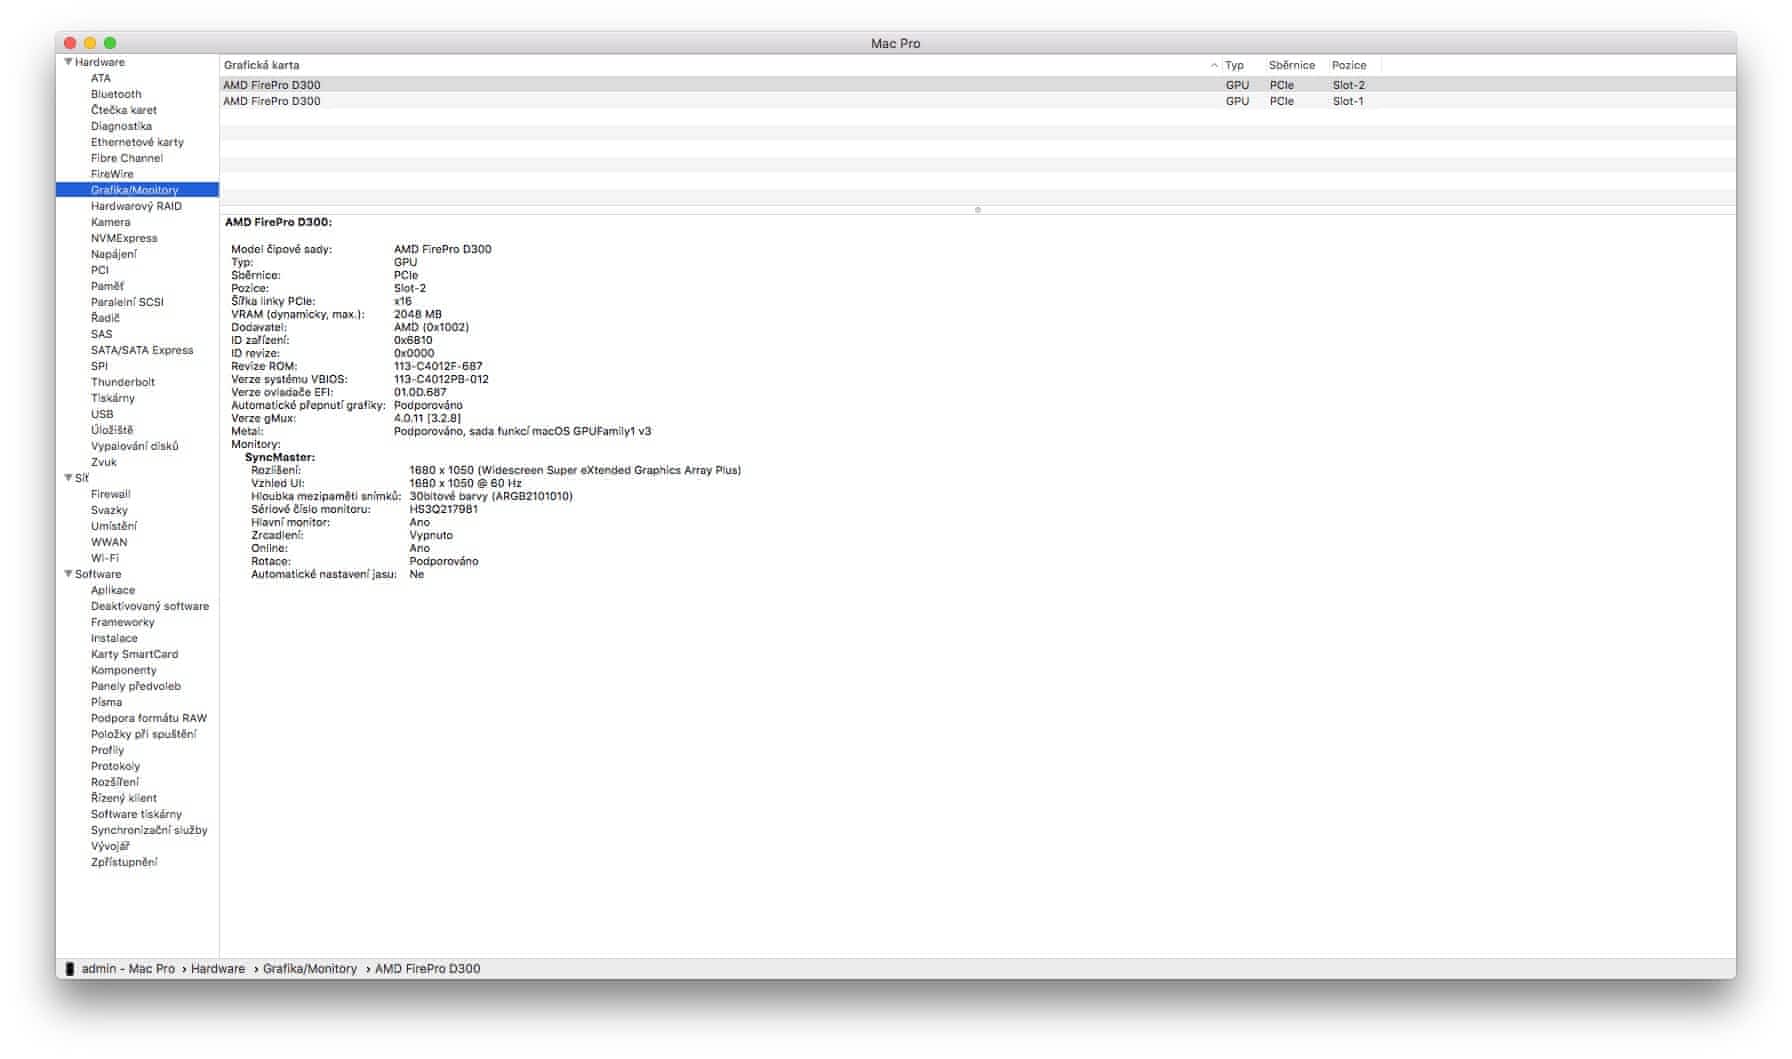Image resolution: width=1792 pixels, height=1059 pixels.
Task: Open Fibre Channel section
Action: click(x=127, y=158)
